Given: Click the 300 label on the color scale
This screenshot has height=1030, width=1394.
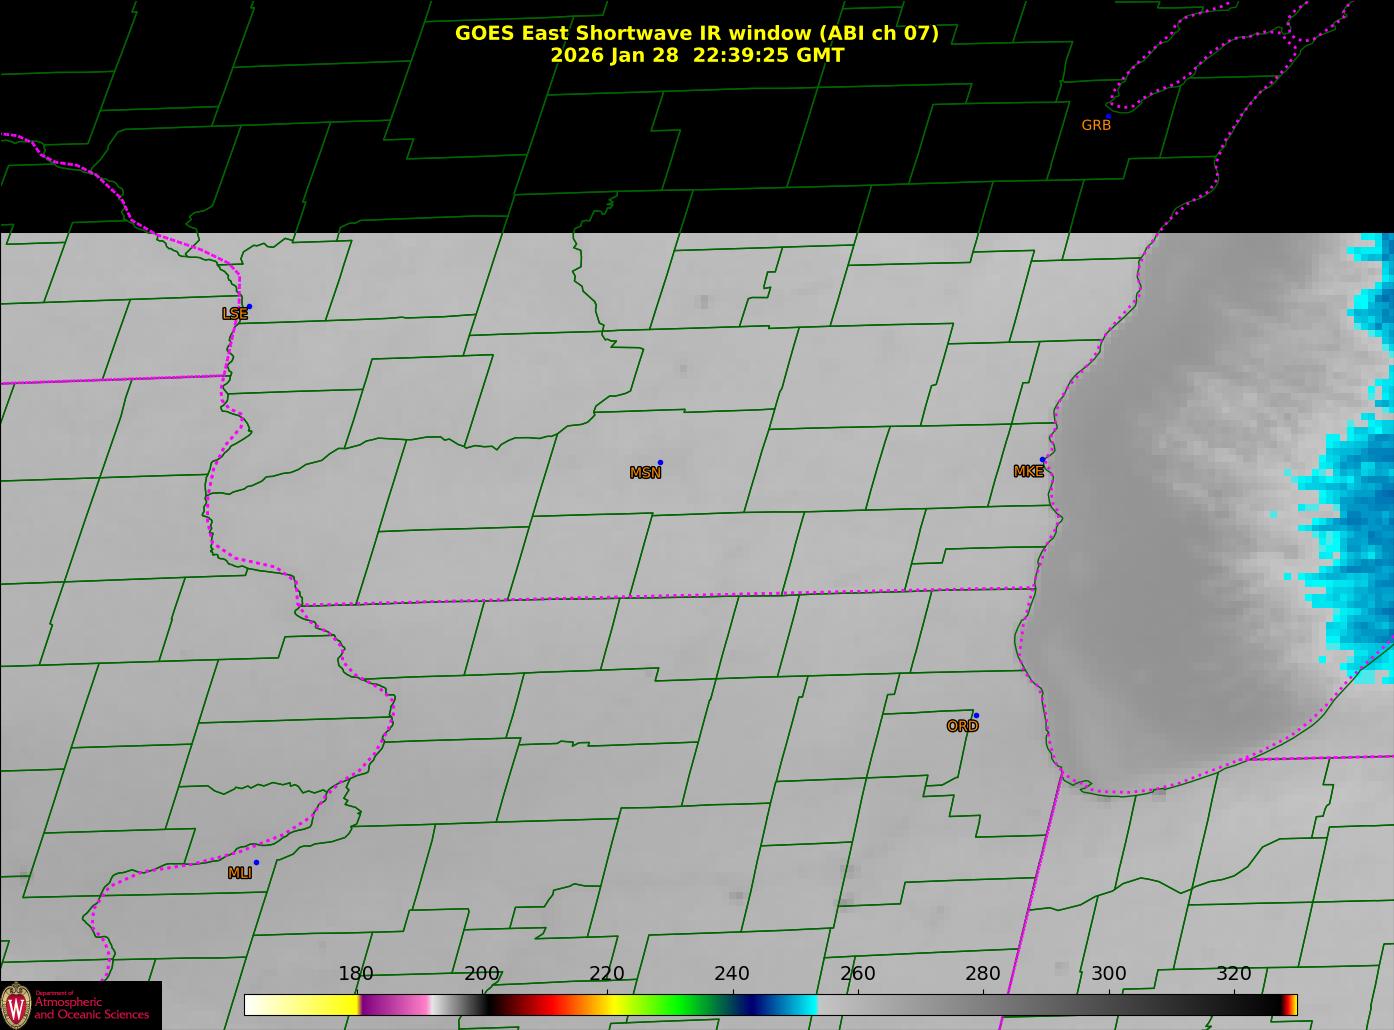Looking at the screenshot, I should click(1108, 974).
